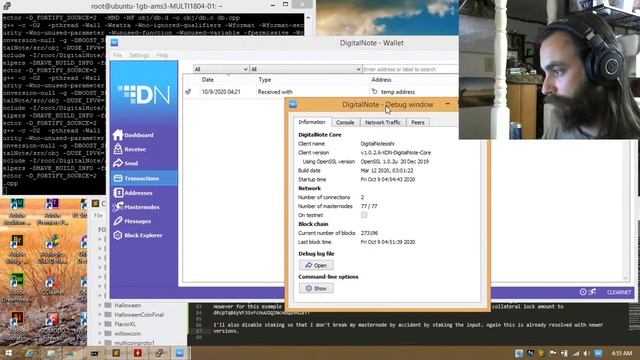Click the 10/9/2020 04:21 transaction date
This screenshot has height=360, width=640.
point(221,92)
